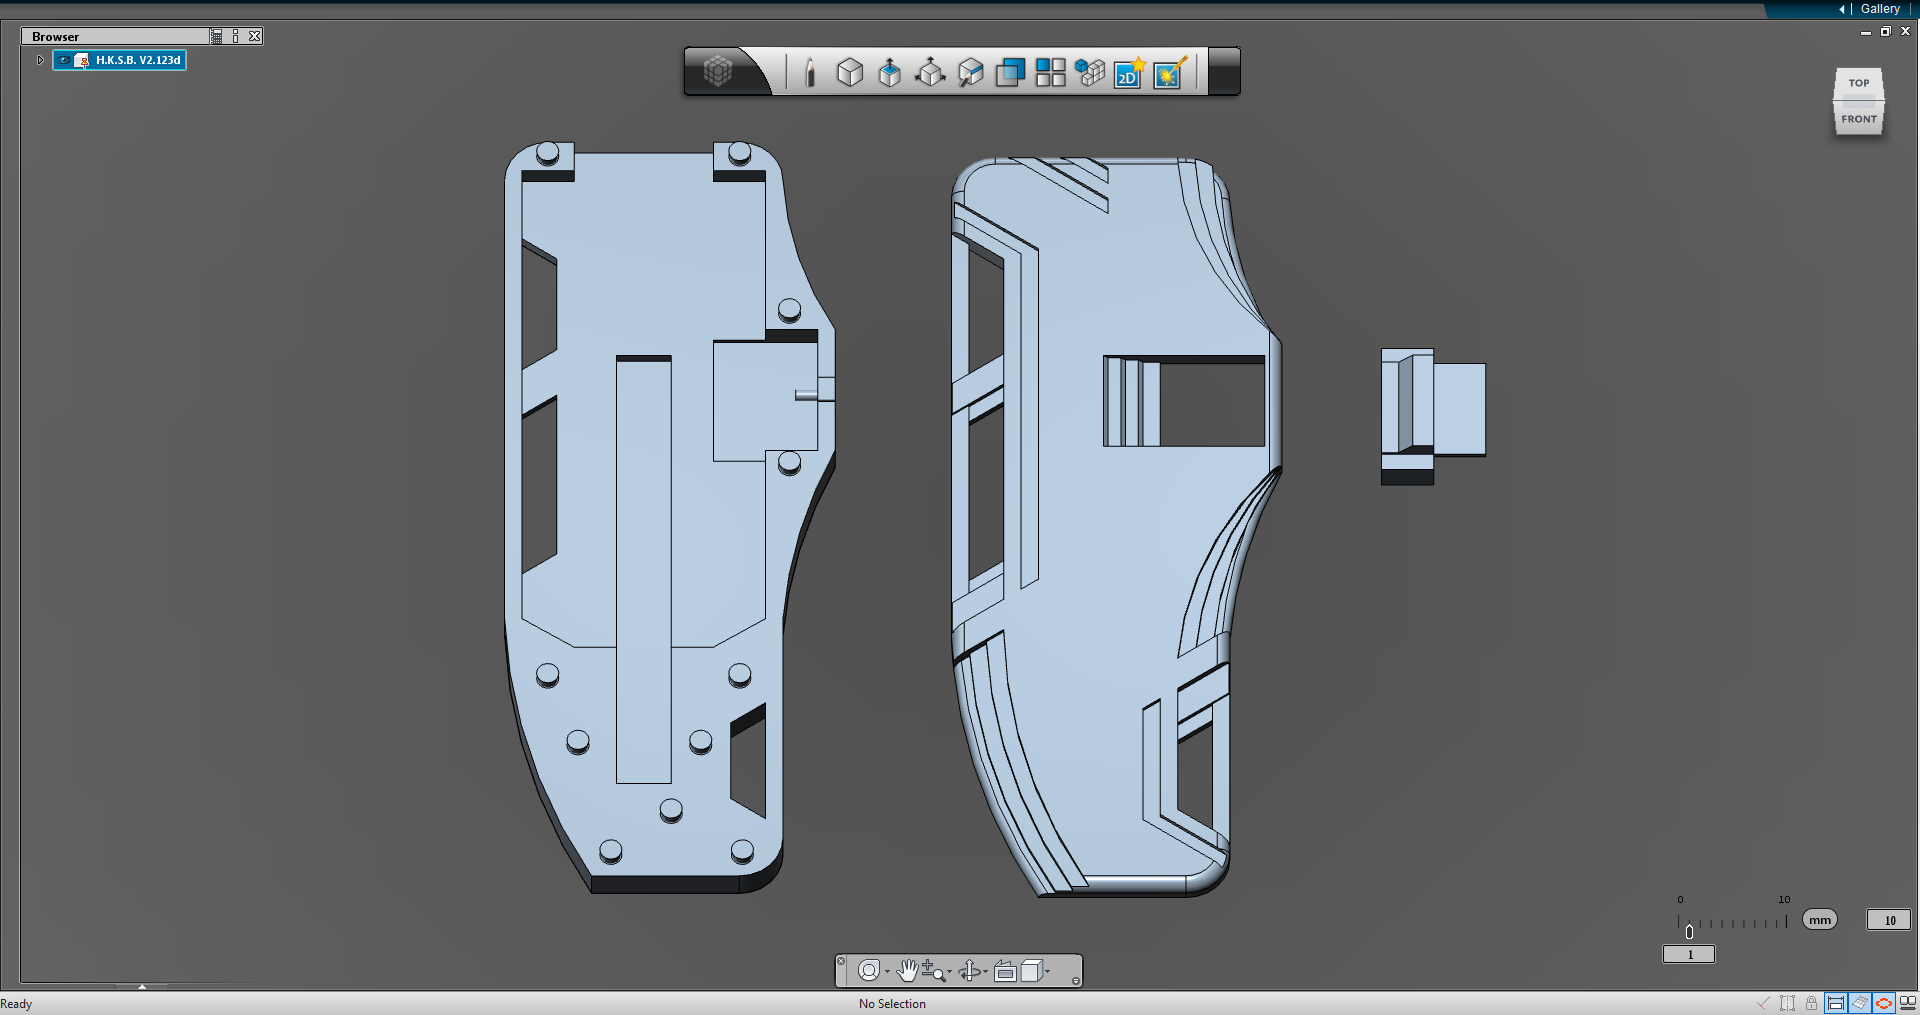Image resolution: width=1920 pixels, height=1015 pixels.
Task: Click the Look At camera icon
Action: coord(1005,971)
